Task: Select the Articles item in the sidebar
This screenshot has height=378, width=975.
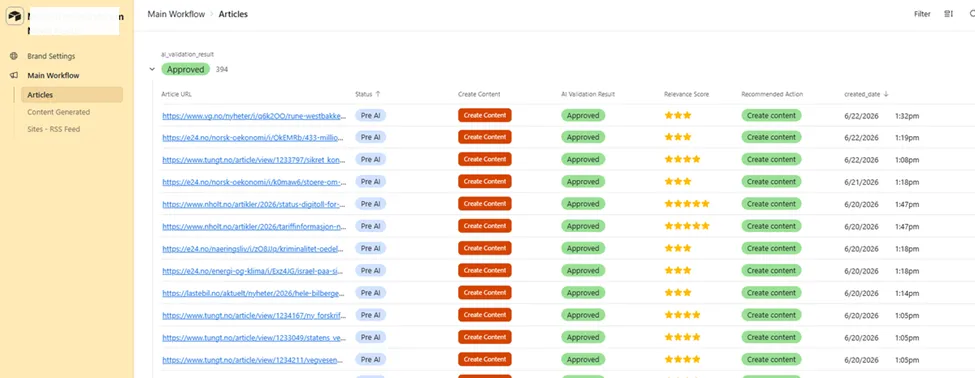Action: click(72, 95)
